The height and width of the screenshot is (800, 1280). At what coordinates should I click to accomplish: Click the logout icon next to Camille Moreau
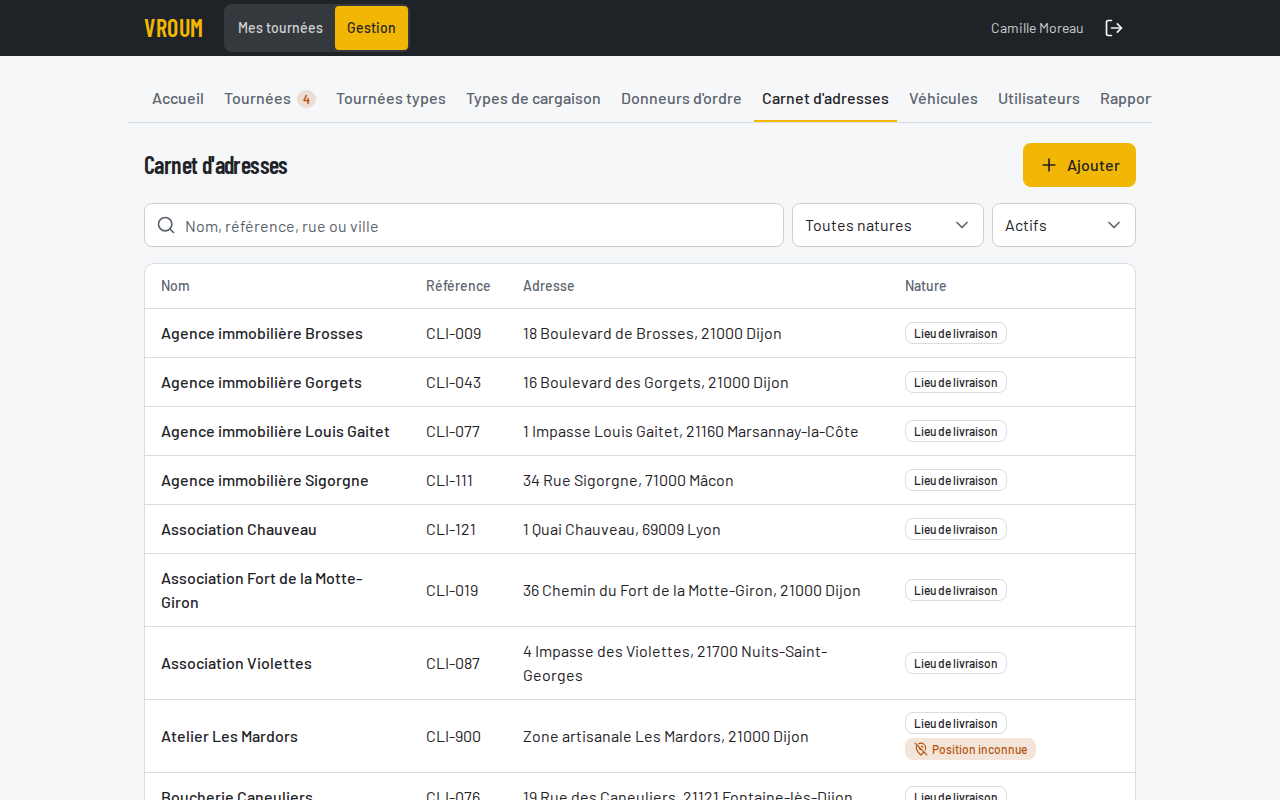tap(1114, 28)
